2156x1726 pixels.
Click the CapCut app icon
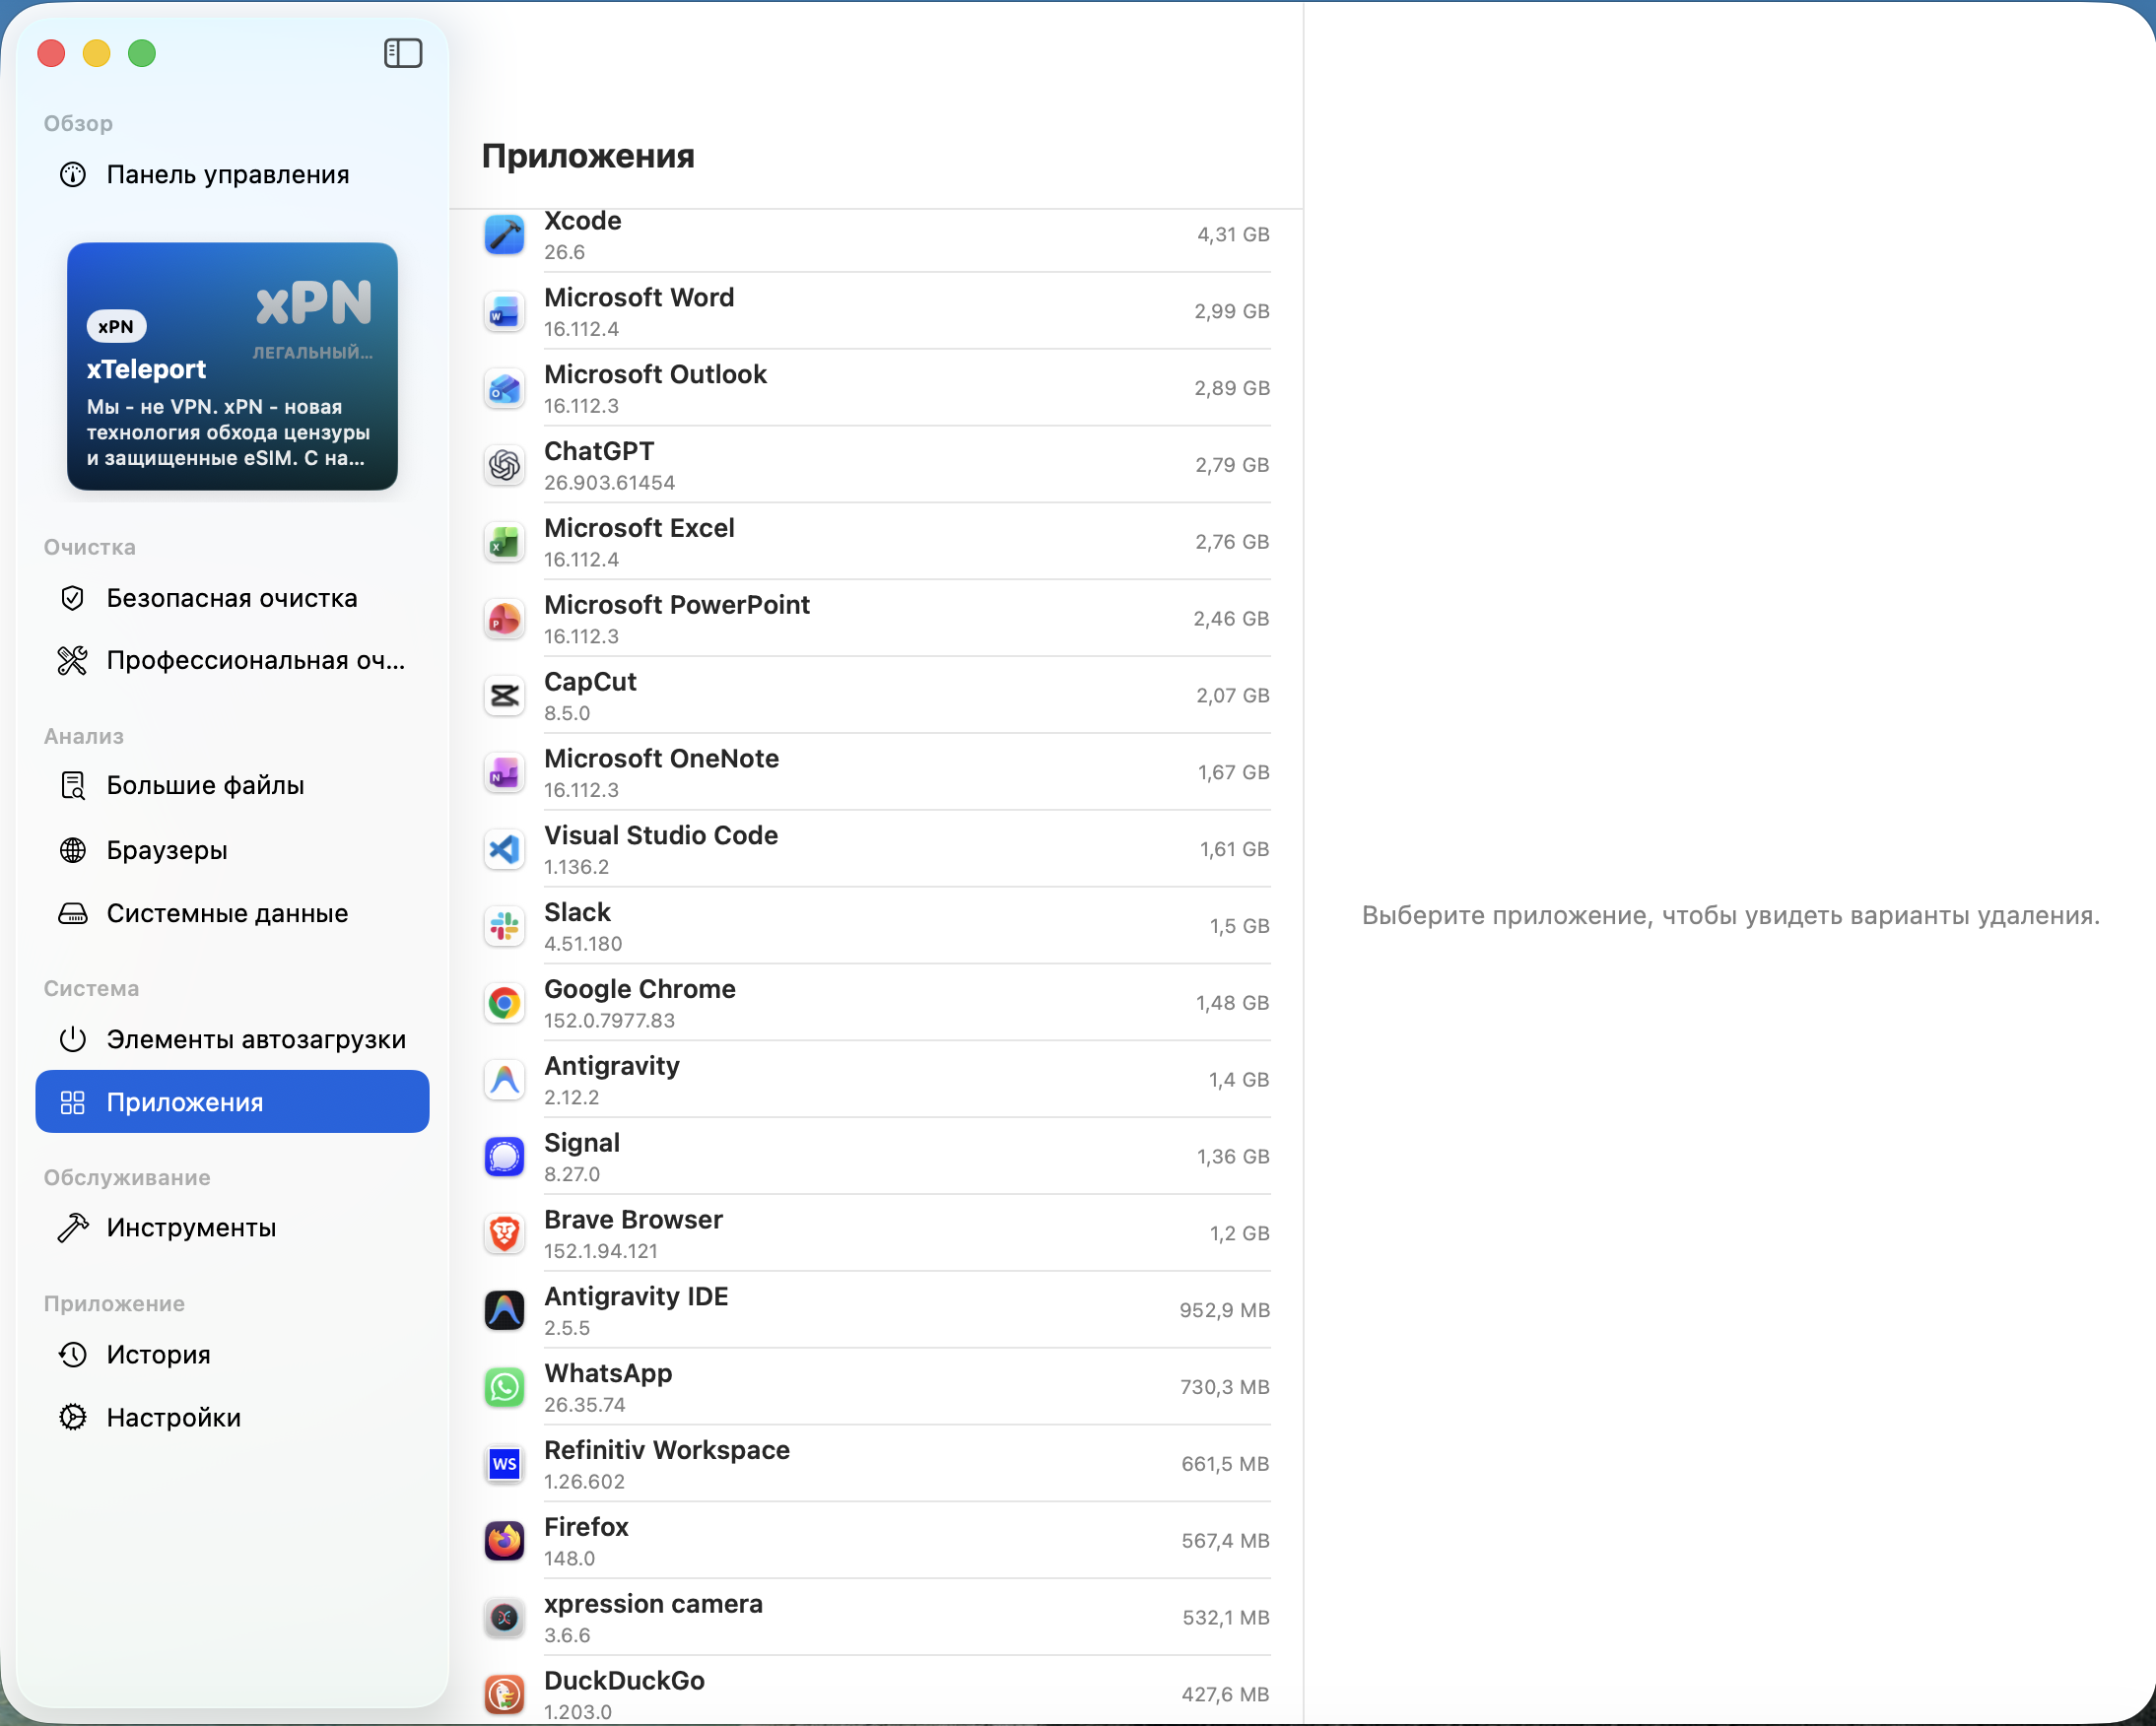[504, 696]
